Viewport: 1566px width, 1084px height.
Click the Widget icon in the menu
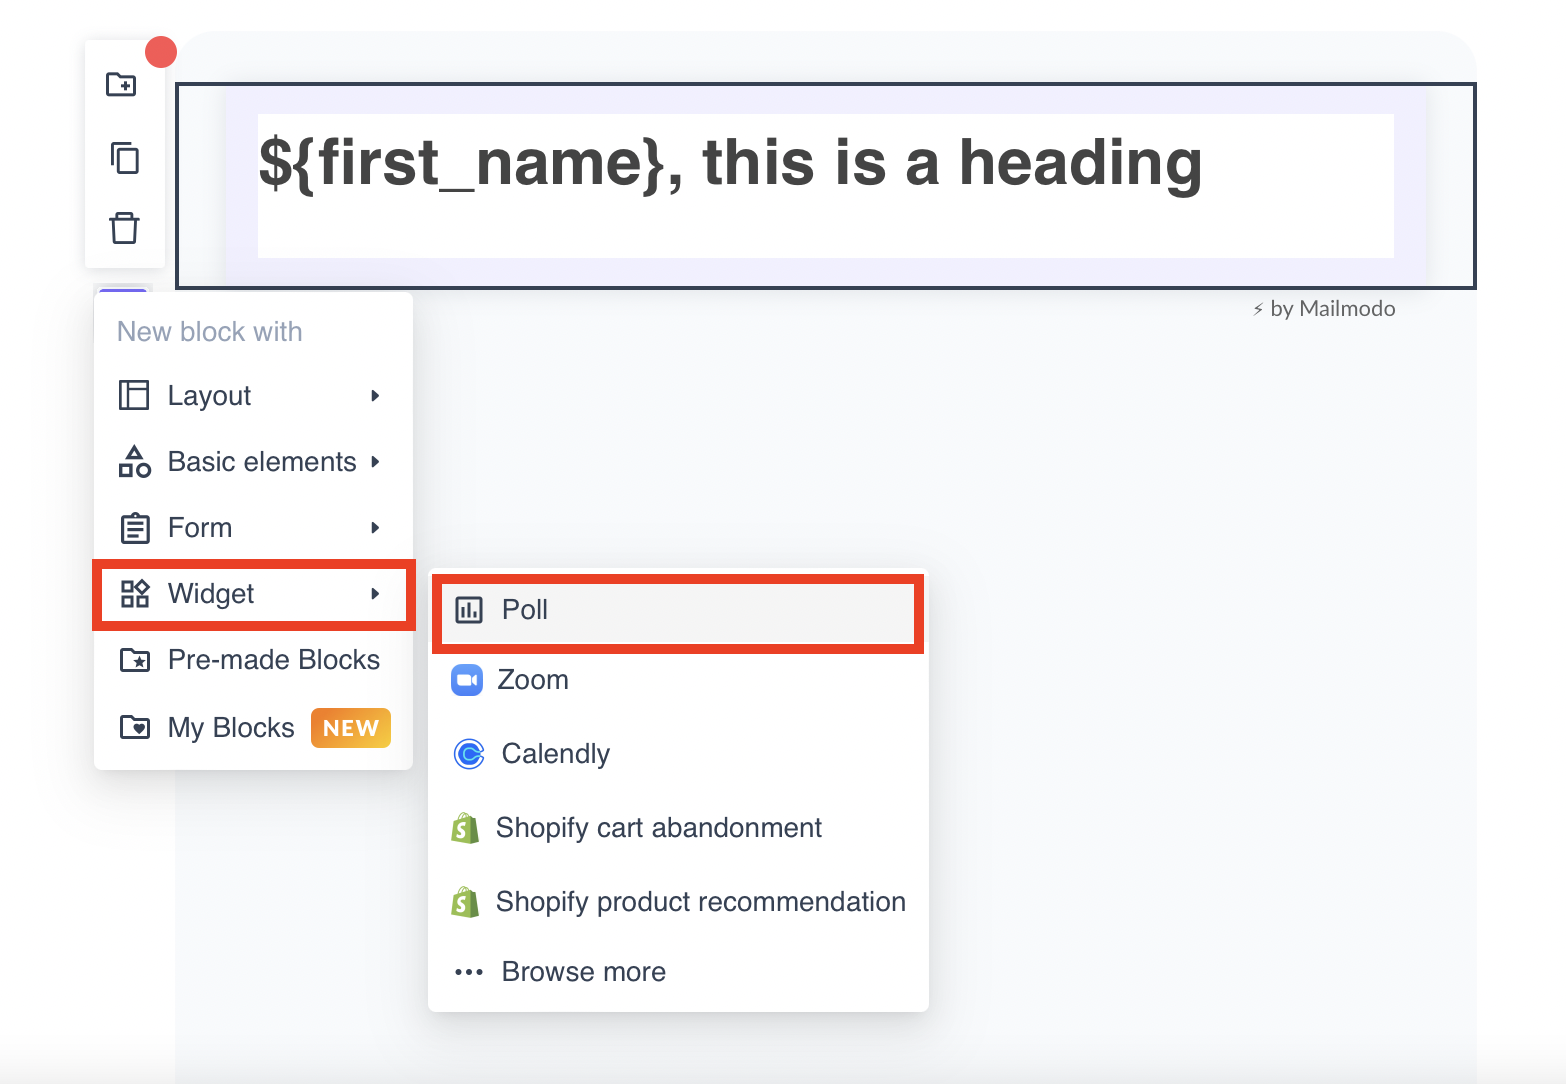134,593
